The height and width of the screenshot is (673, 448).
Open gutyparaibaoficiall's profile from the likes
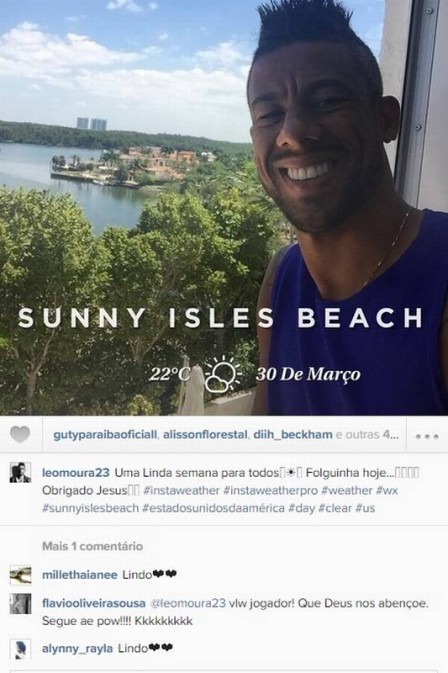tap(105, 435)
